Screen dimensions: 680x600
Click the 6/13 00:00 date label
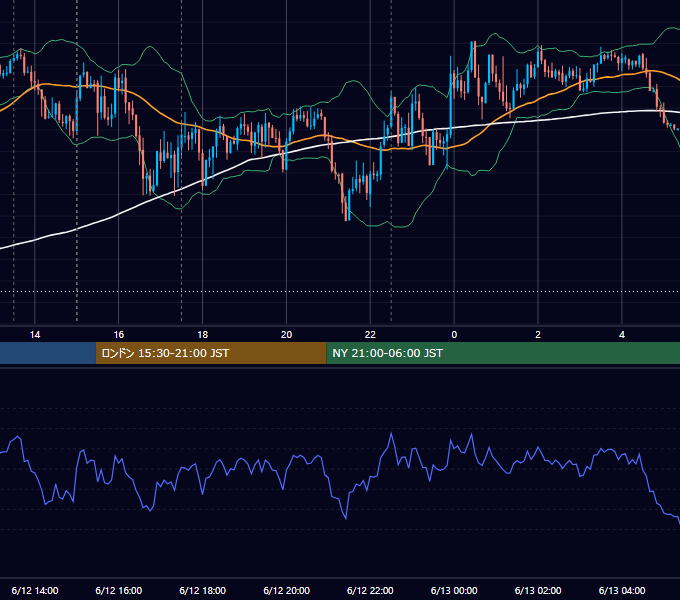tap(454, 590)
